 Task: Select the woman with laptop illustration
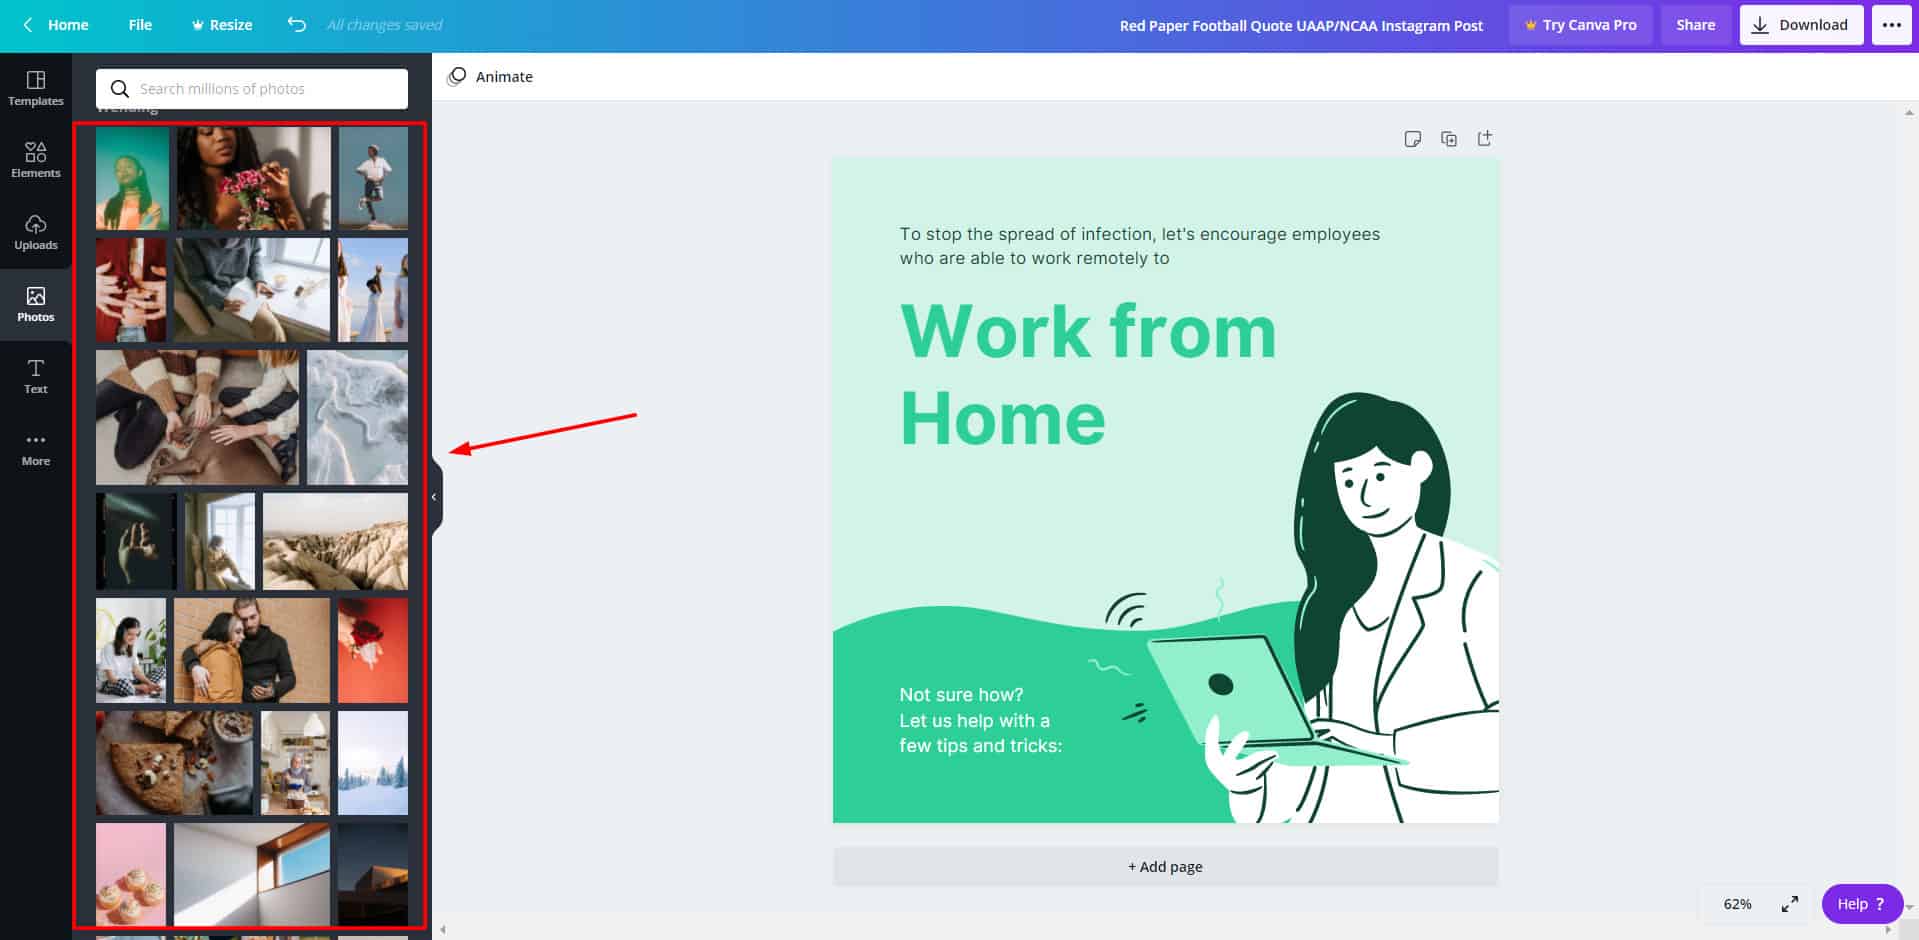pyautogui.click(x=1350, y=608)
